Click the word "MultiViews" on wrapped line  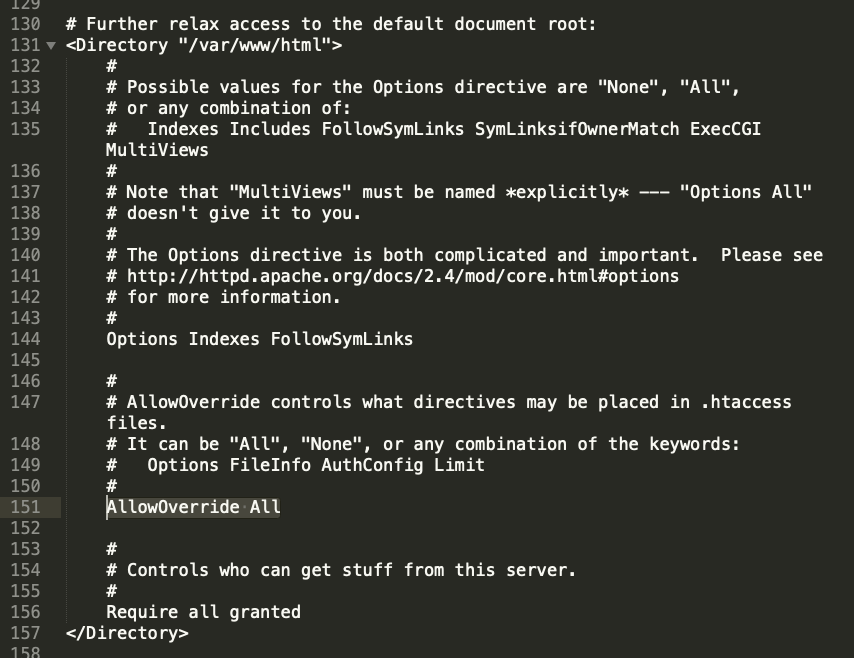pyautogui.click(x=157, y=150)
